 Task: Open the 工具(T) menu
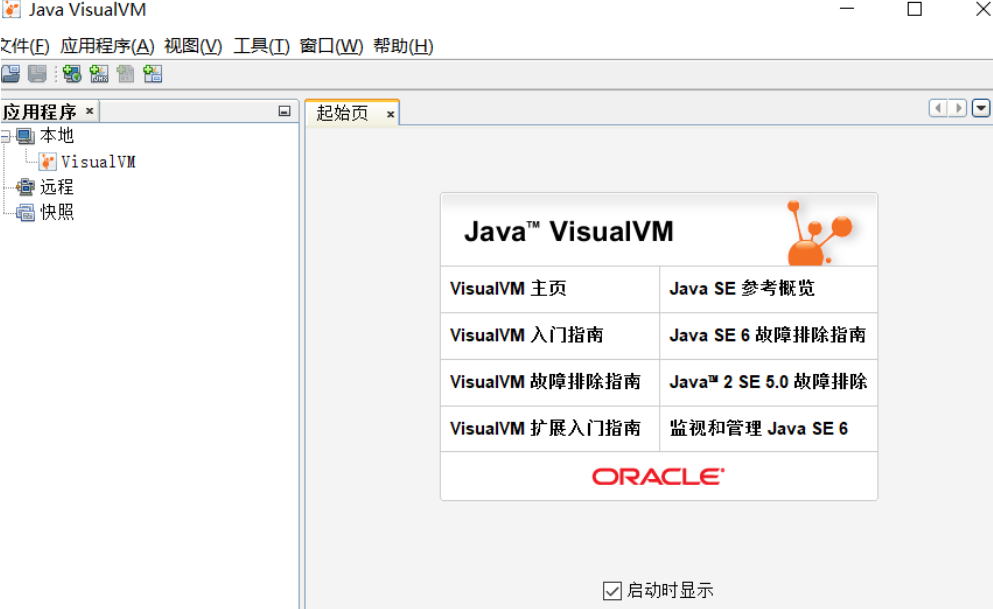tap(262, 46)
